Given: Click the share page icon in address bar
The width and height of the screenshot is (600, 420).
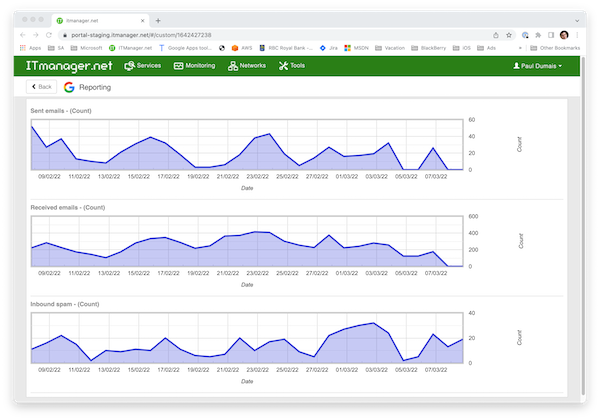Looking at the screenshot, I should 496,35.
